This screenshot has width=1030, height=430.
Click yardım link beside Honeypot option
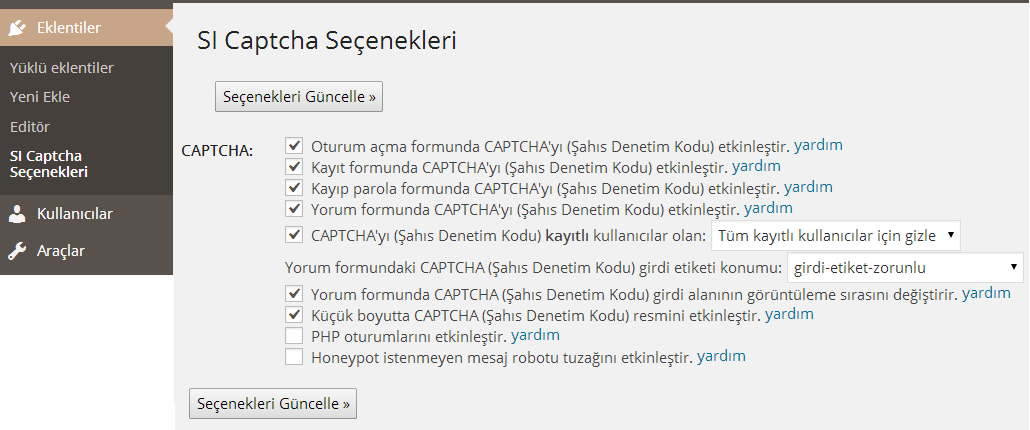pyautogui.click(x=722, y=356)
